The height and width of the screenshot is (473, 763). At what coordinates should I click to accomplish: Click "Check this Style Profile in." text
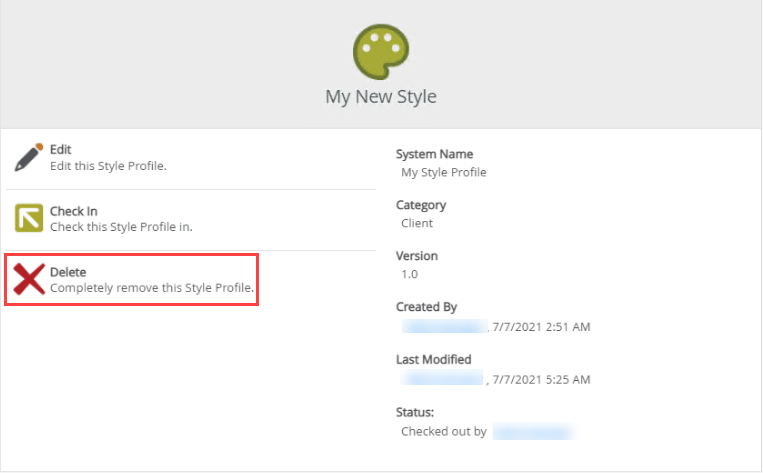click(x=121, y=227)
